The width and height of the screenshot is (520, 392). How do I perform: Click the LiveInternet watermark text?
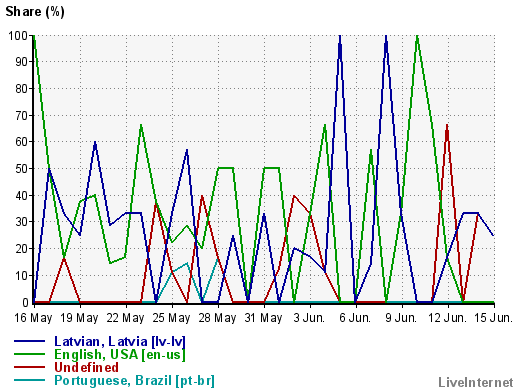(x=476, y=382)
